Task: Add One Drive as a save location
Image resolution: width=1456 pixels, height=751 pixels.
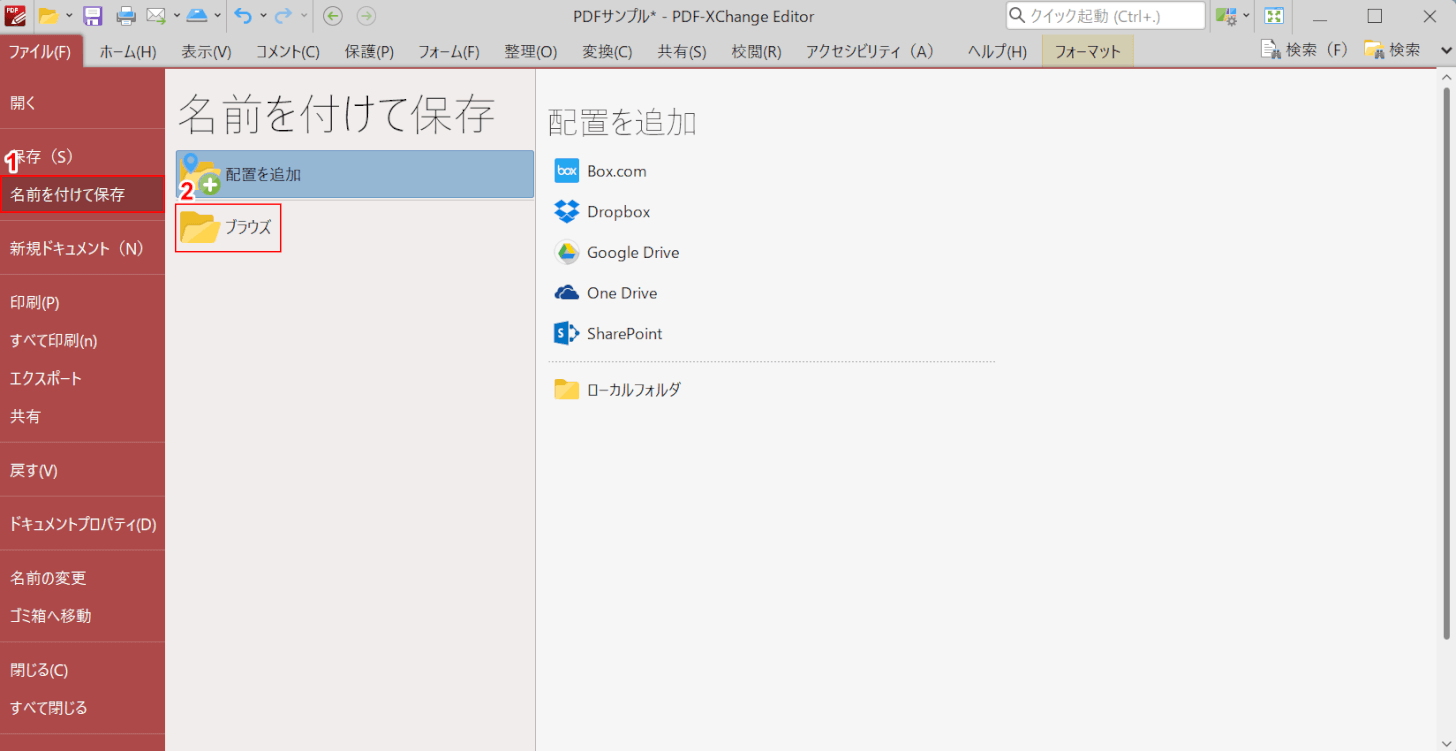Action: click(x=606, y=293)
